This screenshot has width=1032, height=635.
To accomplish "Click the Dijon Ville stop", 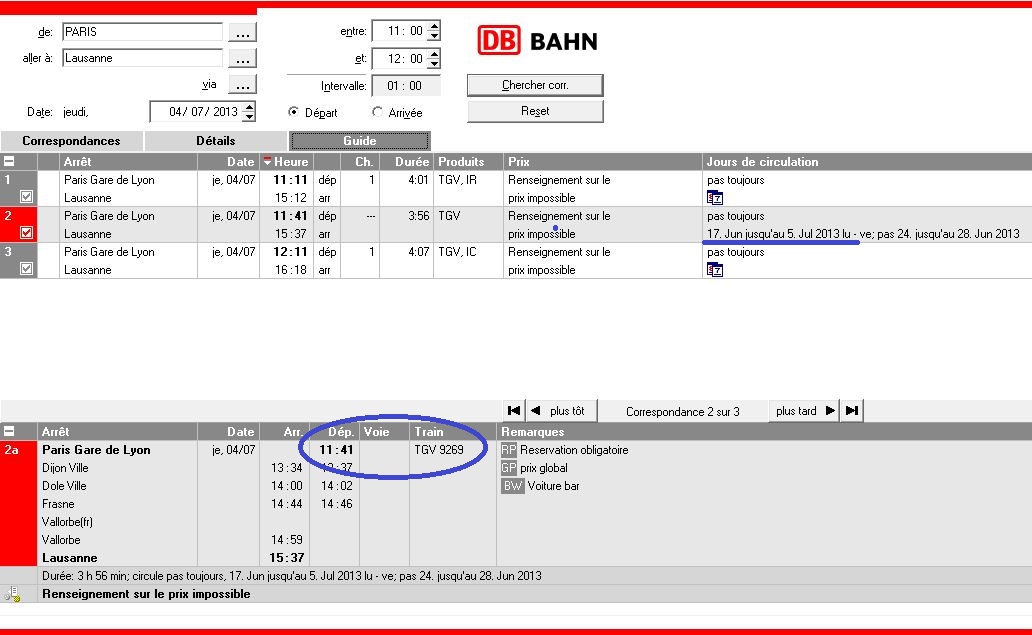I will tap(65, 468).
